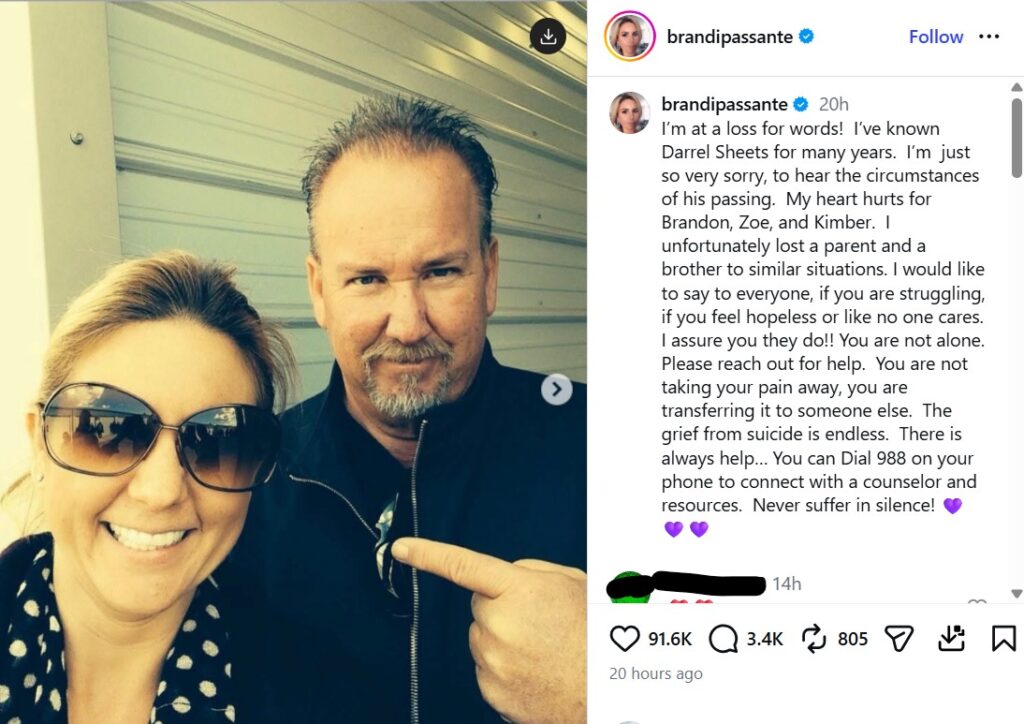Save the post with the bookmark icon
The image size is (1024, 724).
(1004, 638)
